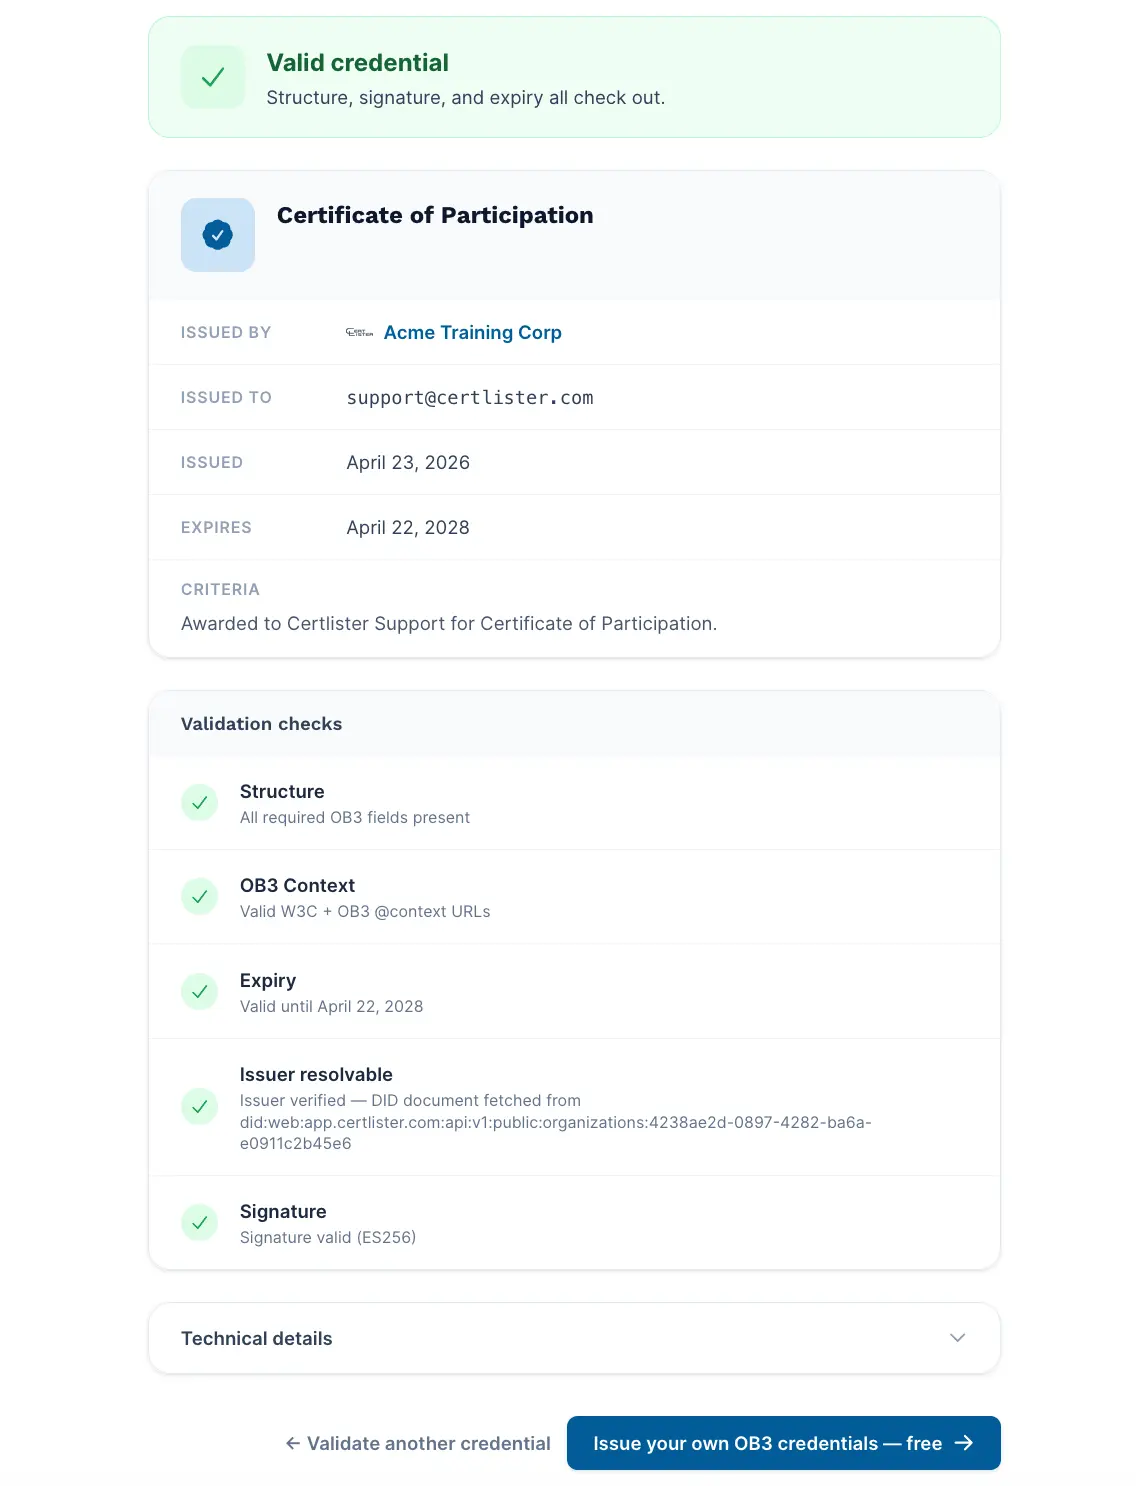
Task: Click the Technical details chevron arrow
Action: tap(957, 1338)
